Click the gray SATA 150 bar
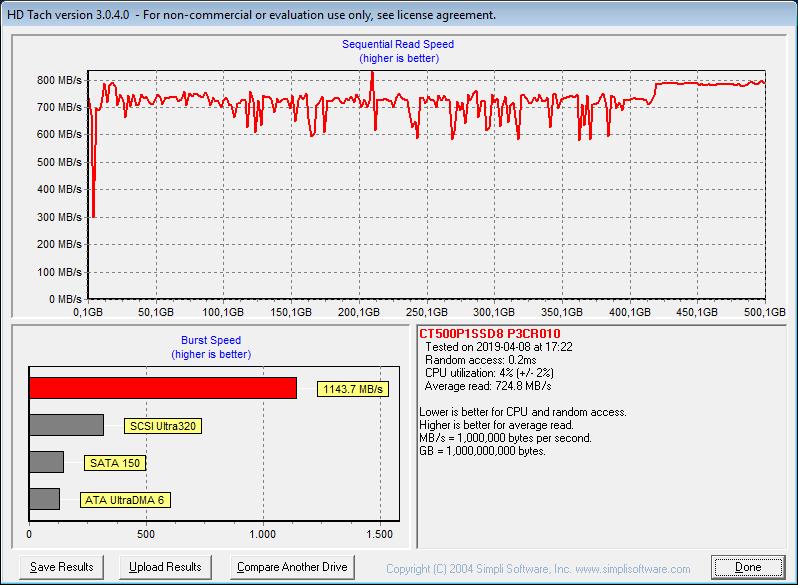Screen dimensions: 798x585 coord(46,462)
